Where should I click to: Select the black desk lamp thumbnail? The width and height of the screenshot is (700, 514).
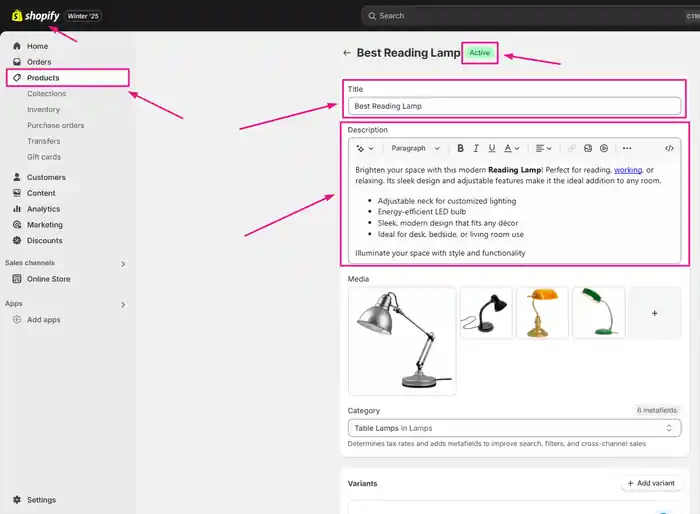coord(486,313)
